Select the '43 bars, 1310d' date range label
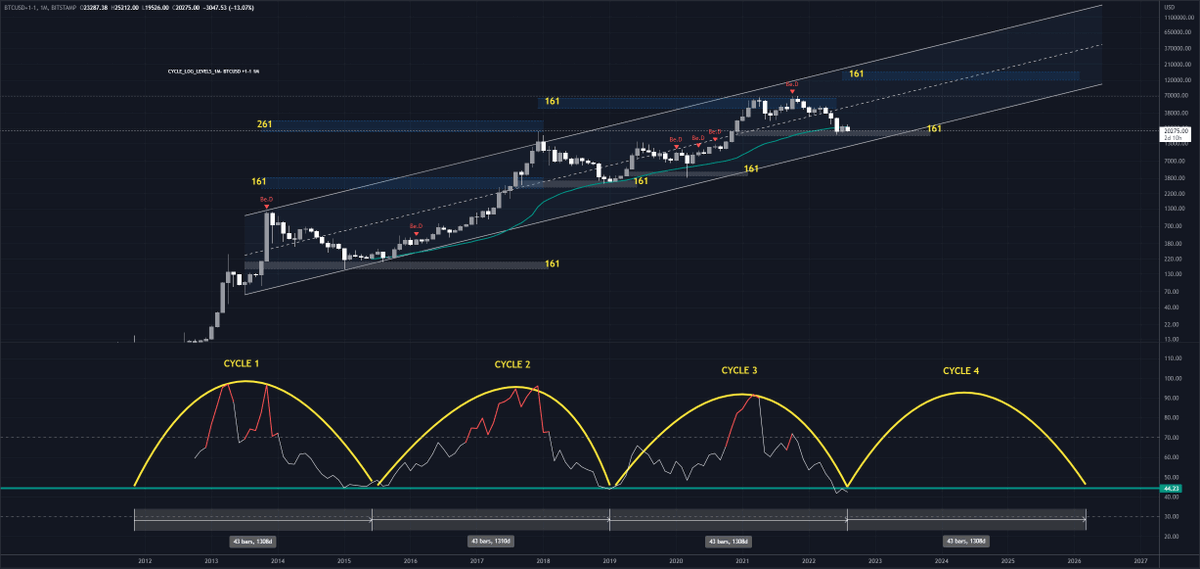This screenshot has width=1200, height=569. pos(490,541)
